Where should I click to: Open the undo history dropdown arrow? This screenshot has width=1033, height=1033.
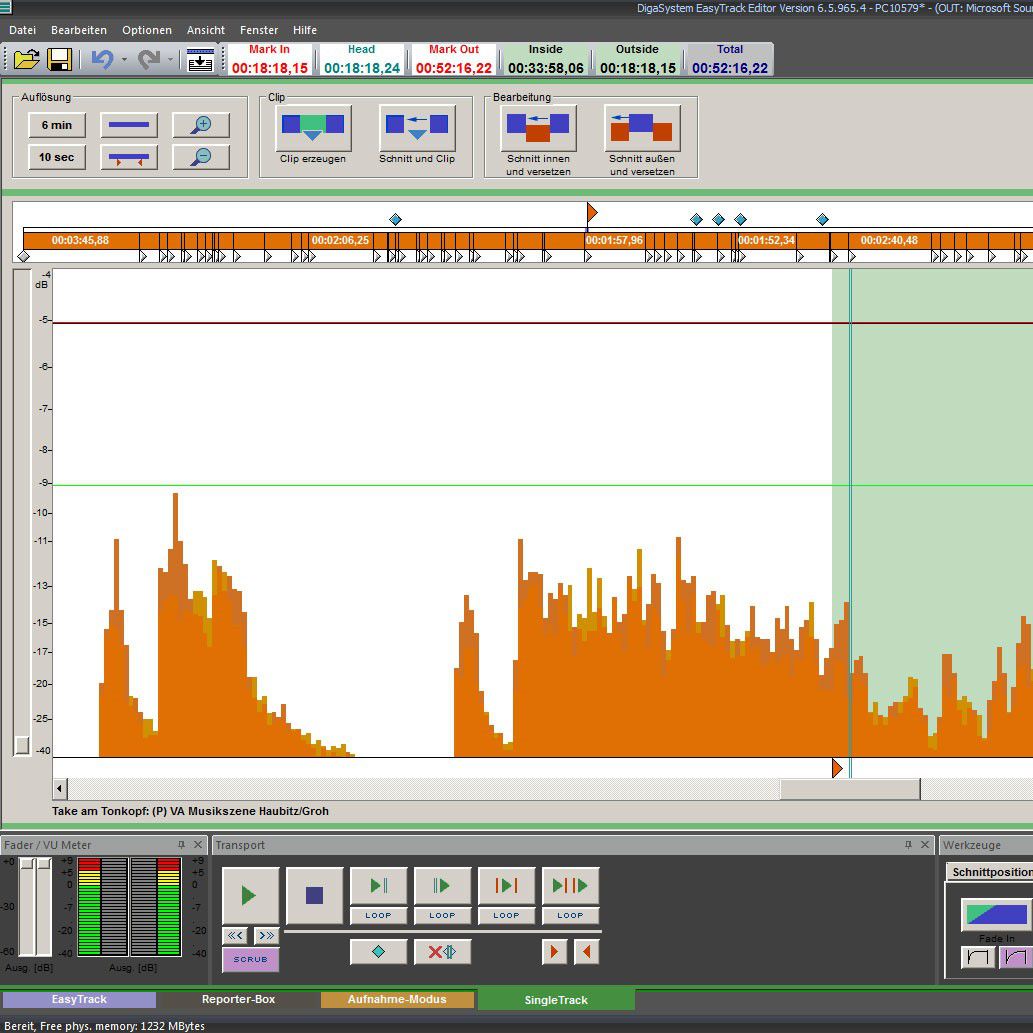124,60
